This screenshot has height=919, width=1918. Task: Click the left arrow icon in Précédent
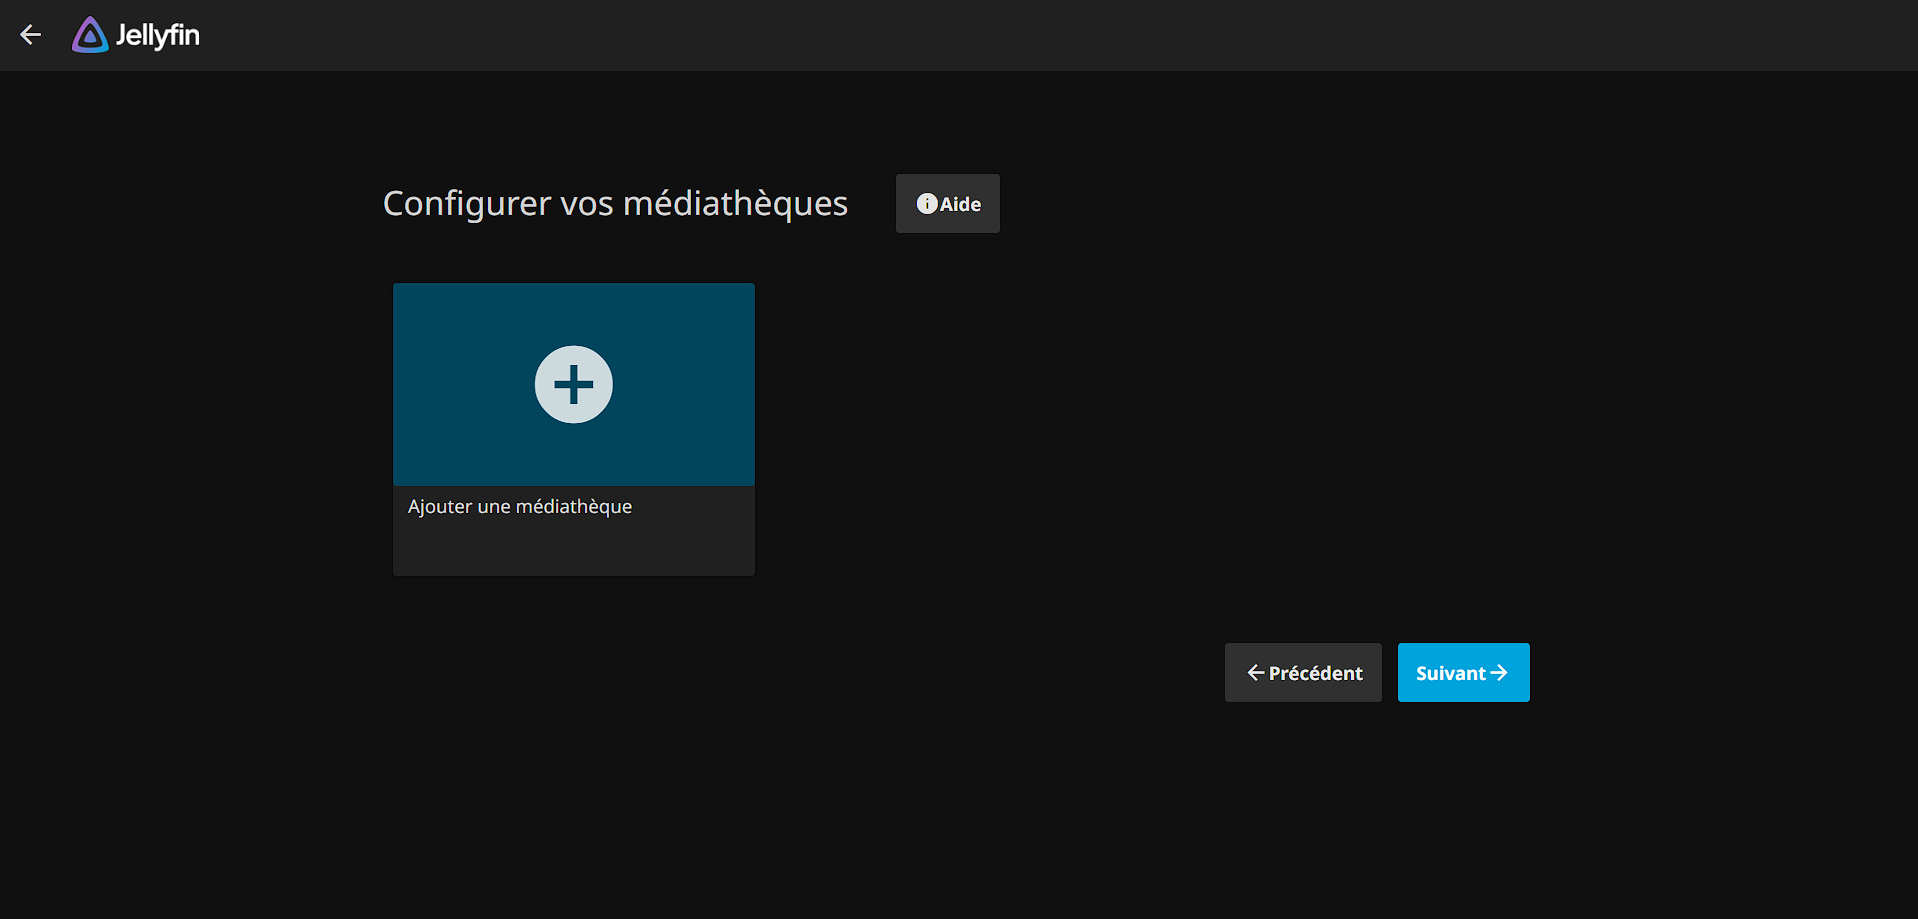[1255, 673]
